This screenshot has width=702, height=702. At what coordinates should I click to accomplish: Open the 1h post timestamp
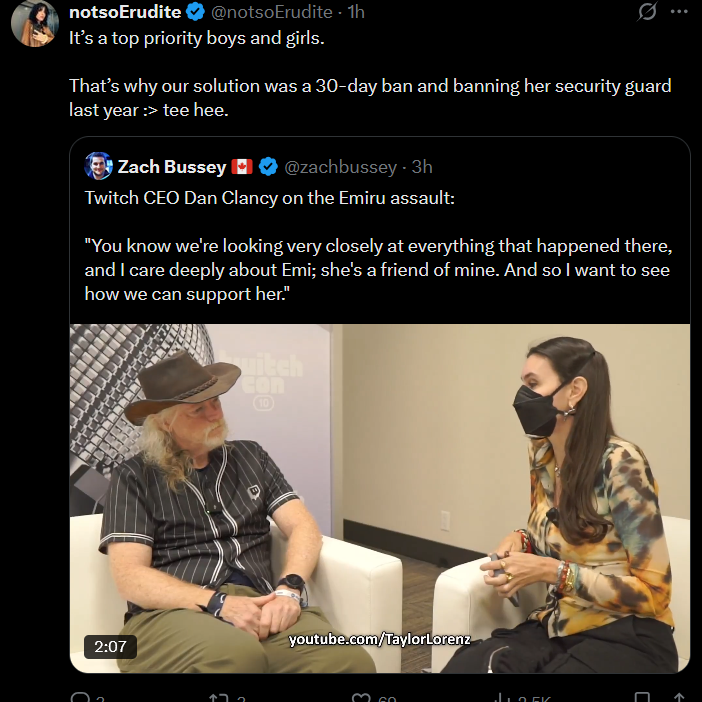356,12
